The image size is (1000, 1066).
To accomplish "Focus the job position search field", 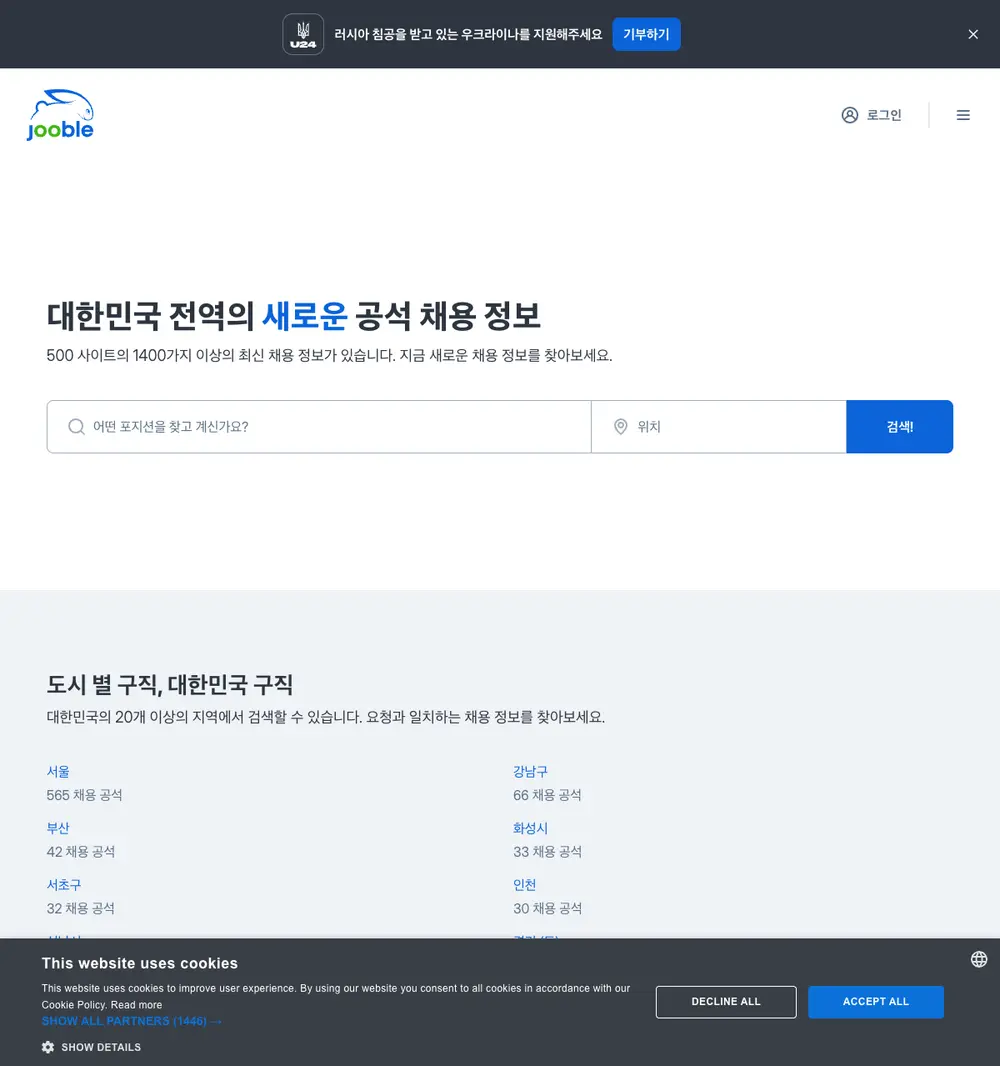I will point(319,426).
